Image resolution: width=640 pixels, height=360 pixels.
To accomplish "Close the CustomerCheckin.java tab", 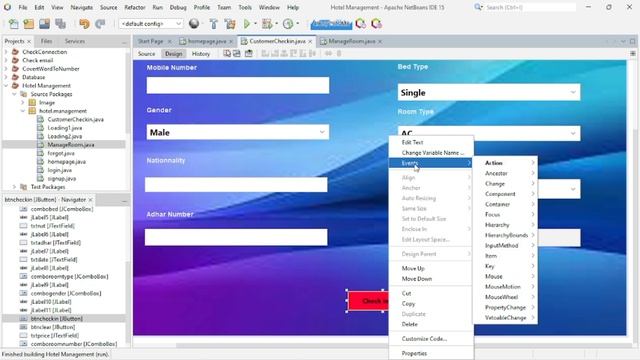I will point(310,41).
